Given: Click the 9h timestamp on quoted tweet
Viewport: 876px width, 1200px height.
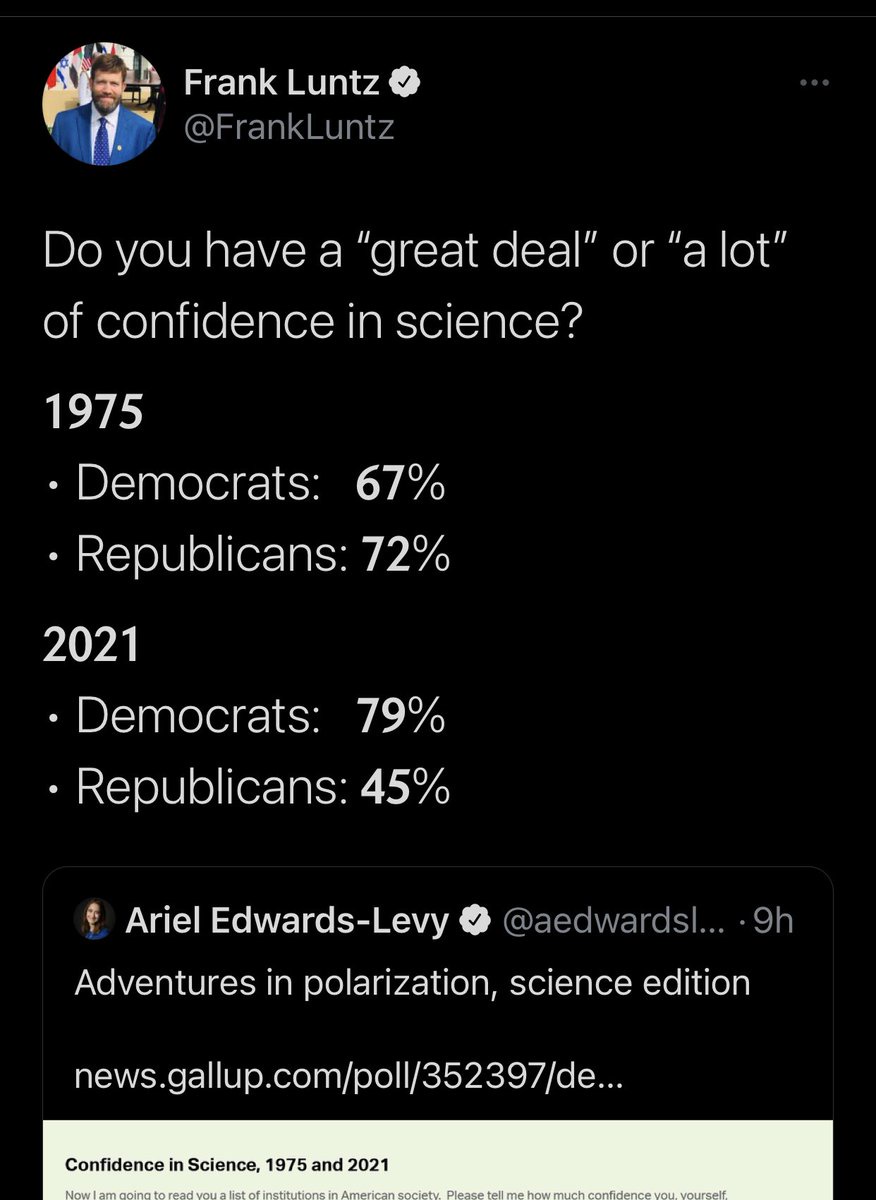Looking at the screenshot, I should point(772,921).
